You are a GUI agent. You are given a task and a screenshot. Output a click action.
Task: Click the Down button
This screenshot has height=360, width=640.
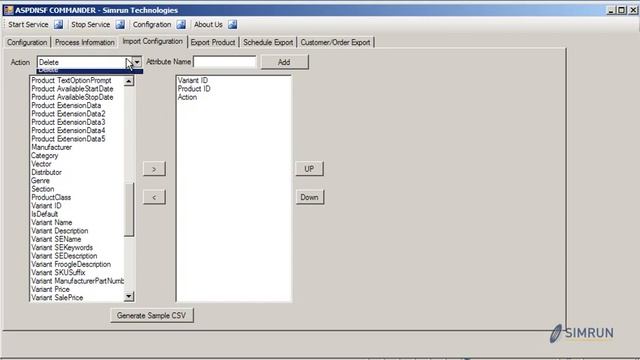coord(309,197)
